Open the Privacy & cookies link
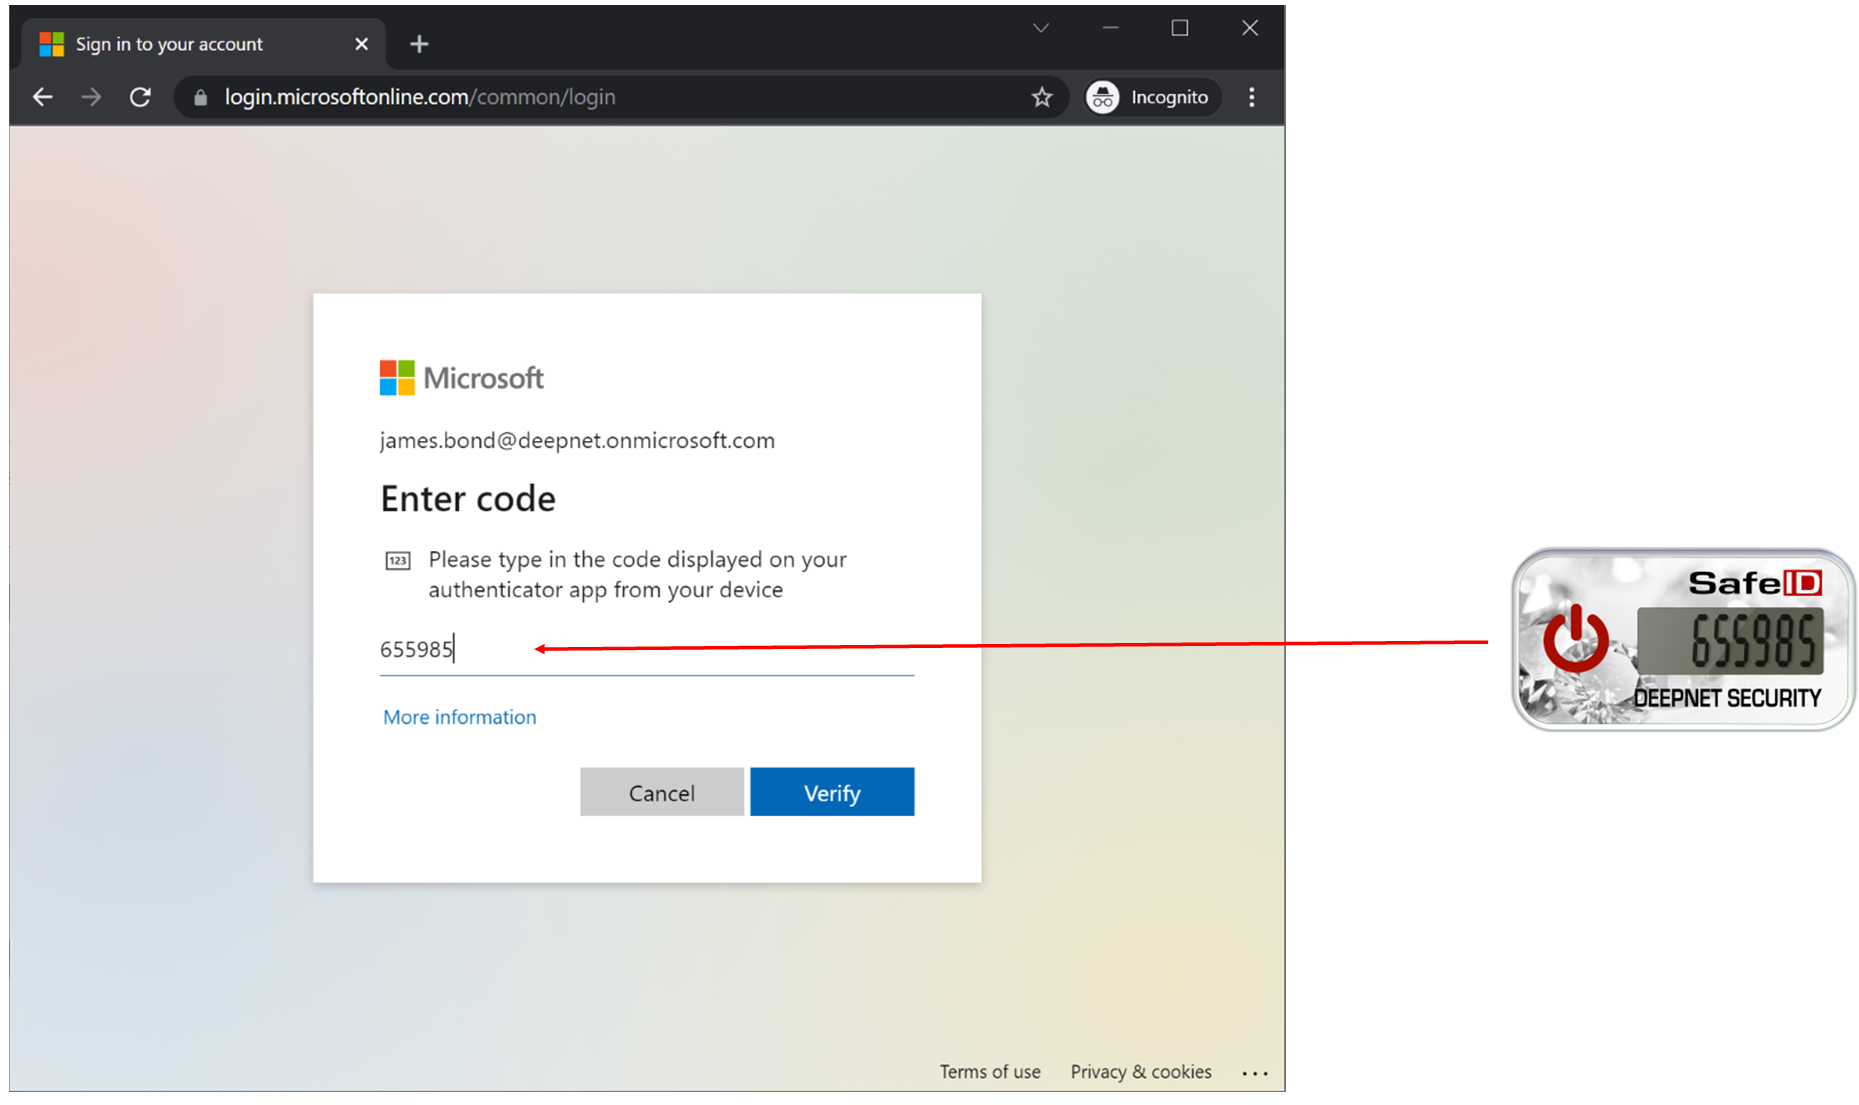1859x1105 pixels. click(1140, 1072)
